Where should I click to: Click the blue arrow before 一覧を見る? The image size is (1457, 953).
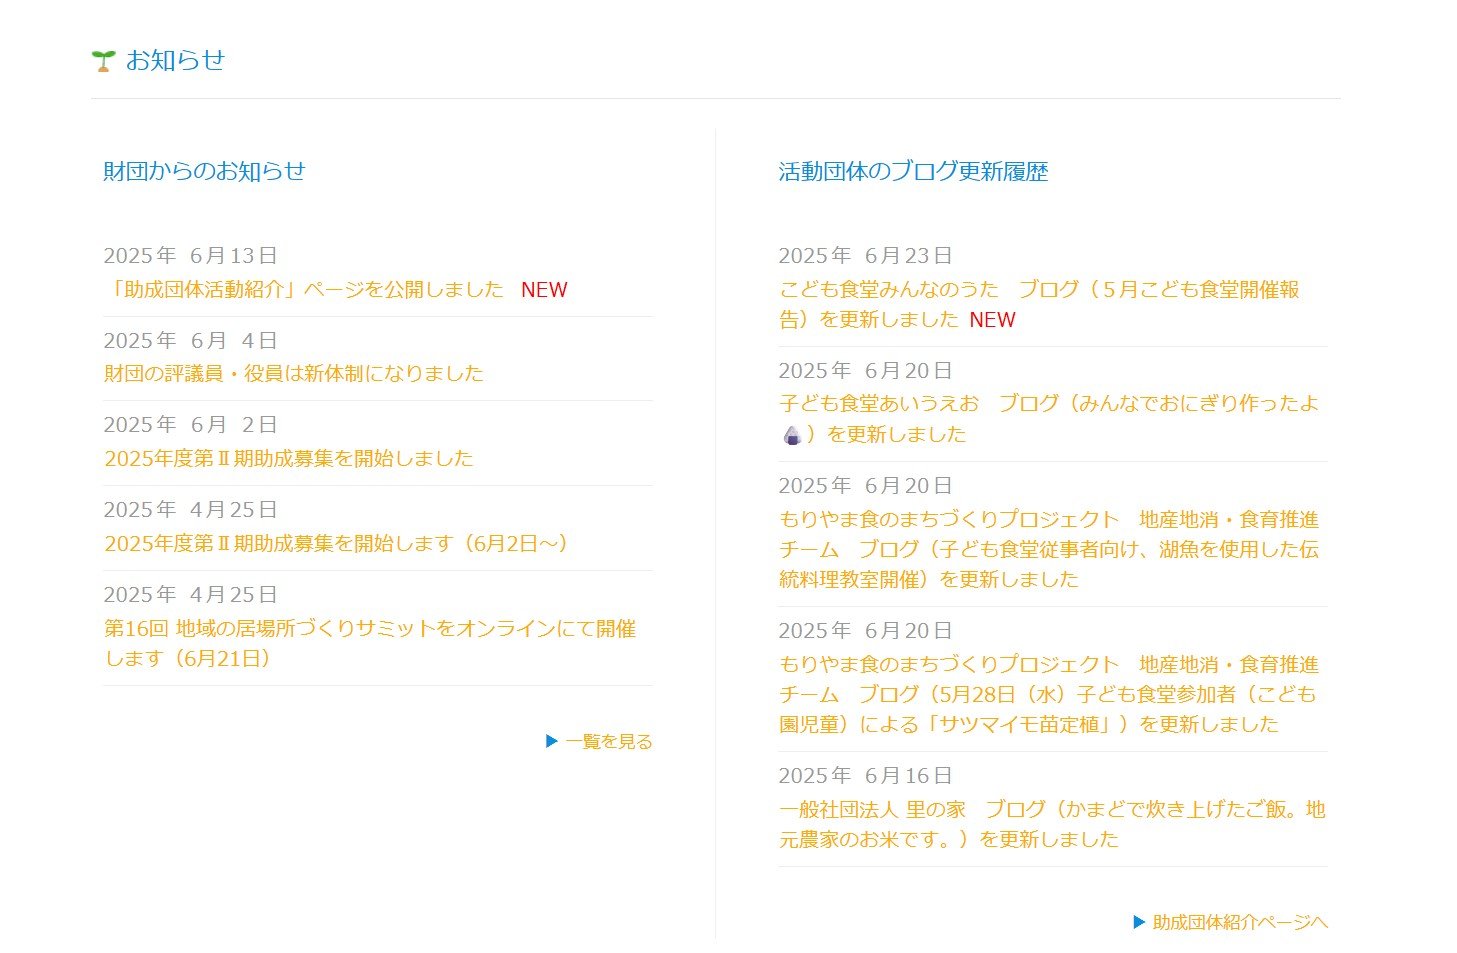[551, 741]
